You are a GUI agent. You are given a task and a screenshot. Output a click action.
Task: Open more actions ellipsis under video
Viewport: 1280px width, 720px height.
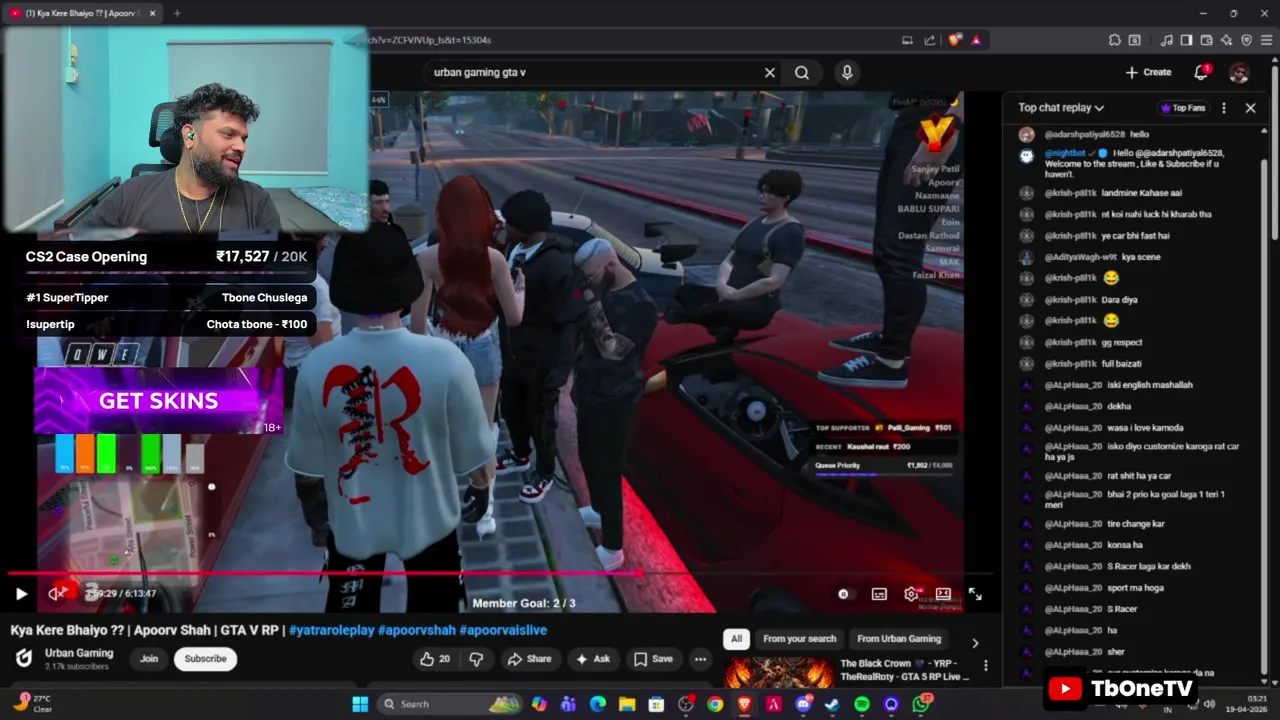(x=700, y=659)
